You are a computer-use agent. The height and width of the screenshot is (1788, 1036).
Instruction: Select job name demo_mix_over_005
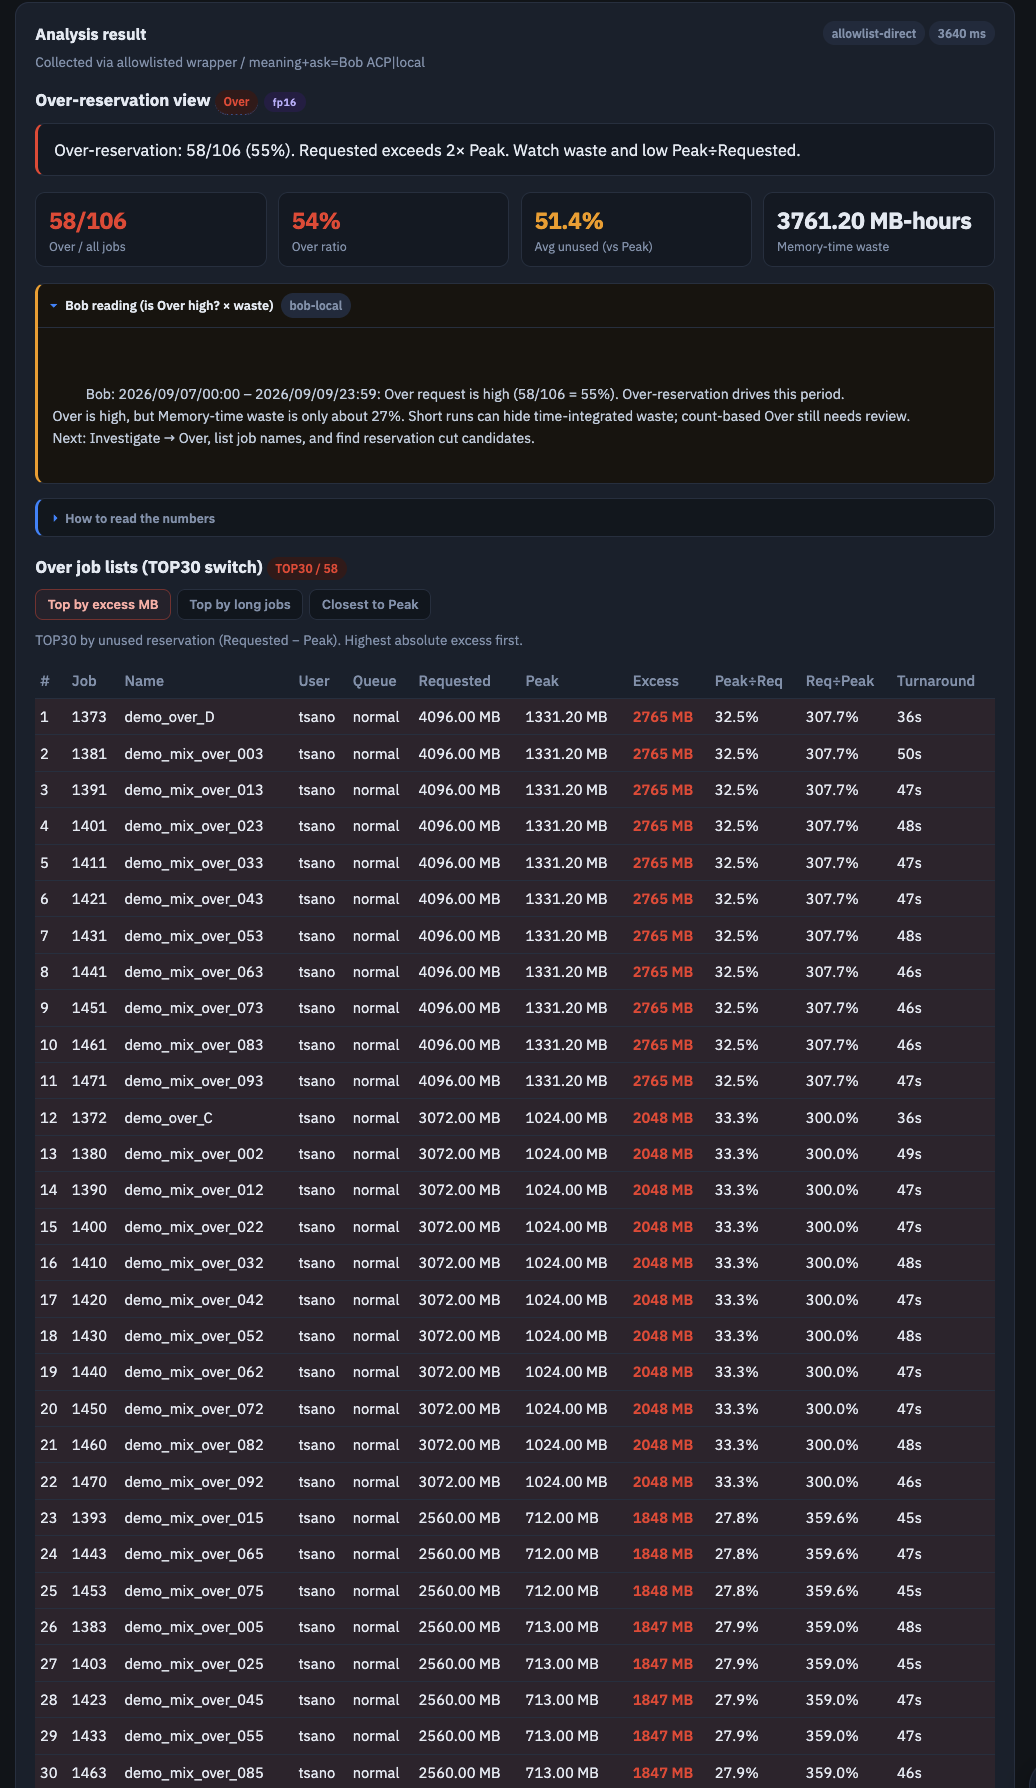(x=194, y=1627)
